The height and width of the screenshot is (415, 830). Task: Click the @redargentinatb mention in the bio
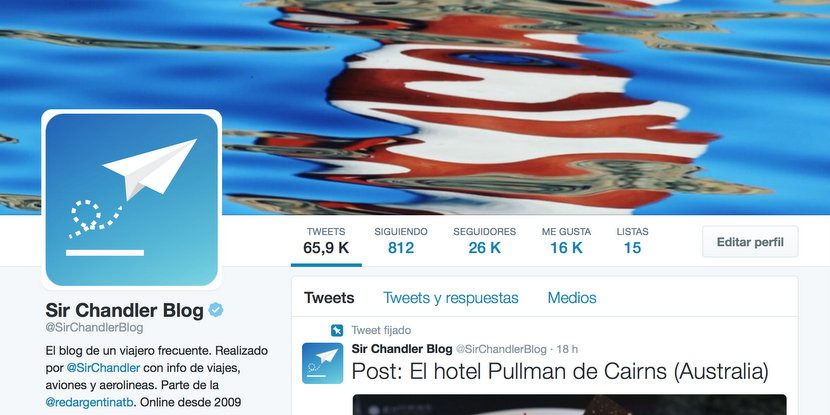pyautogui.click(x=89, y=401)
